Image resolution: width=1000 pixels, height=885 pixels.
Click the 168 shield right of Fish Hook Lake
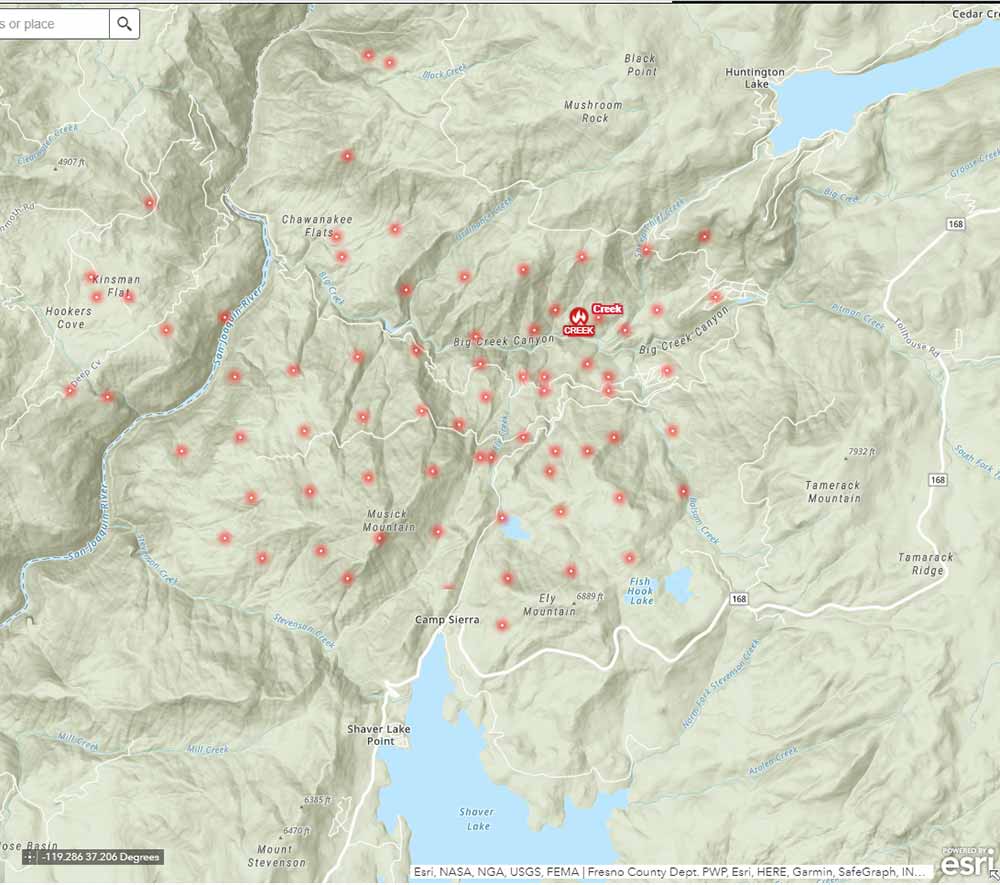point(738,599)
